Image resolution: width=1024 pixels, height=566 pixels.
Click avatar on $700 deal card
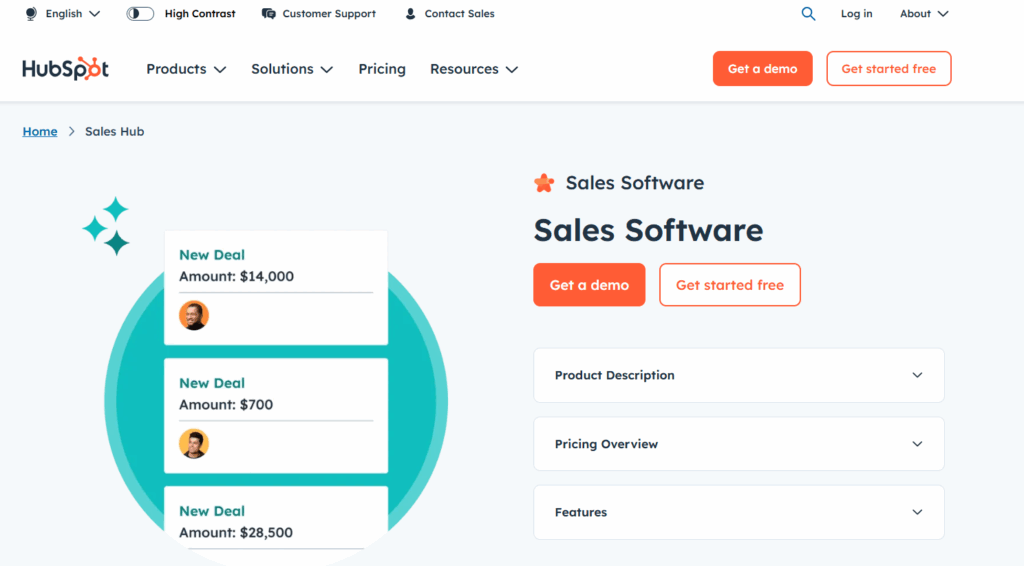(x=194, y=444)
